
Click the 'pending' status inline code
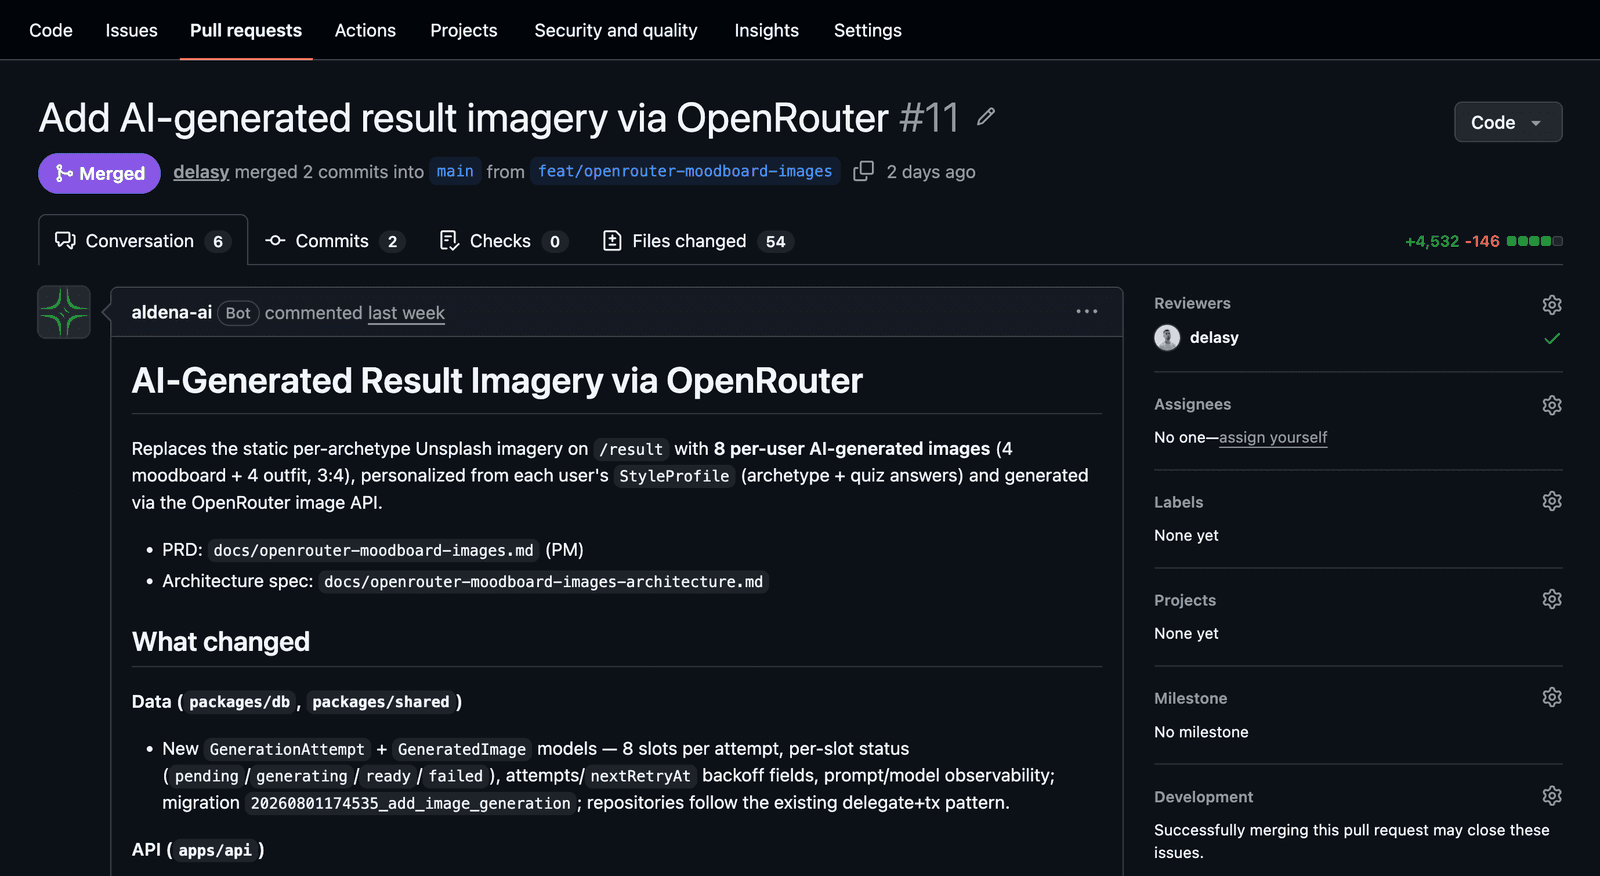click(207, 776)
